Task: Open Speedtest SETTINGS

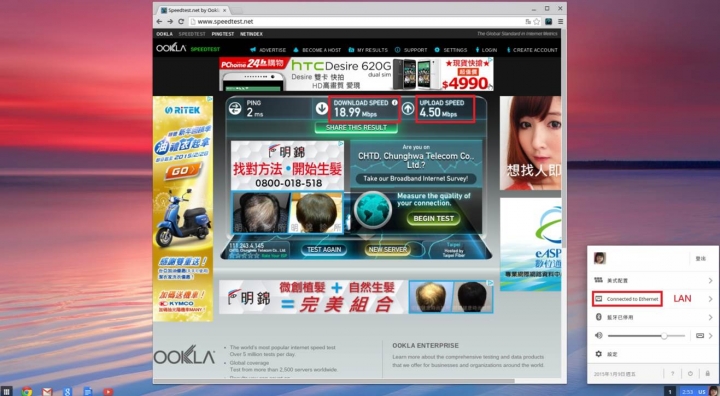Action: click(x=450, y=50)
